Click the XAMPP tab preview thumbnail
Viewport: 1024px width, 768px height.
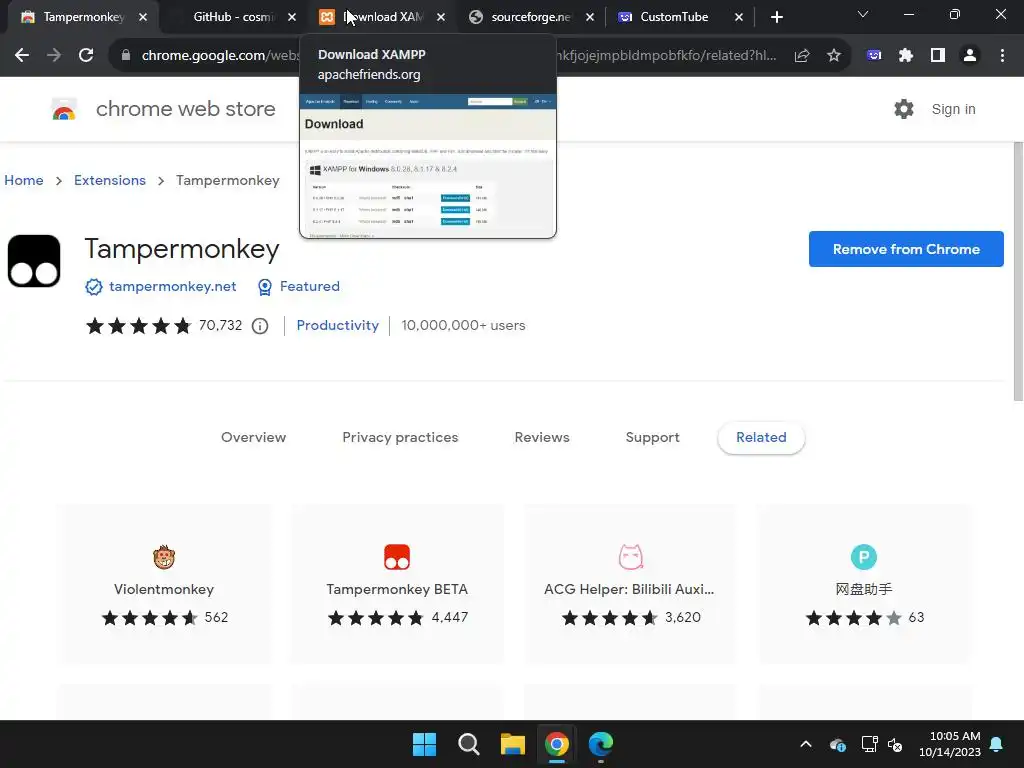(x=428, y=166)
